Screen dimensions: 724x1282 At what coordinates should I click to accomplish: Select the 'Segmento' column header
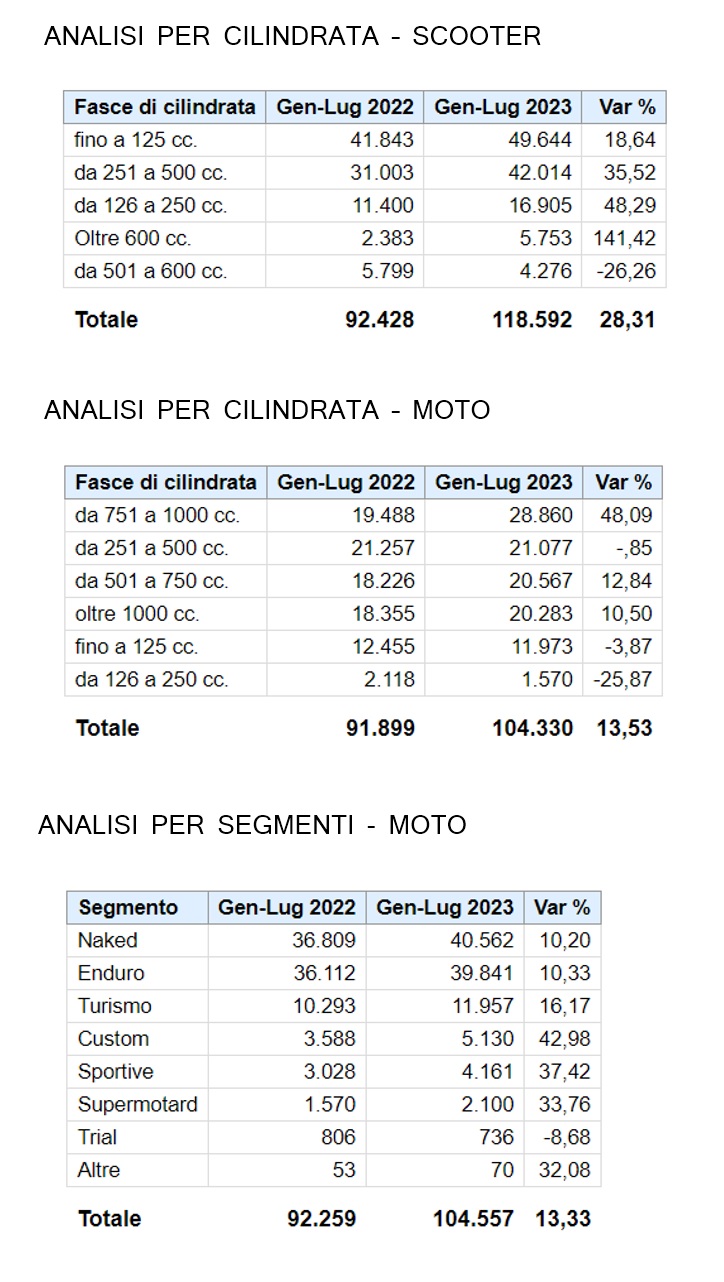coord(128,908)
